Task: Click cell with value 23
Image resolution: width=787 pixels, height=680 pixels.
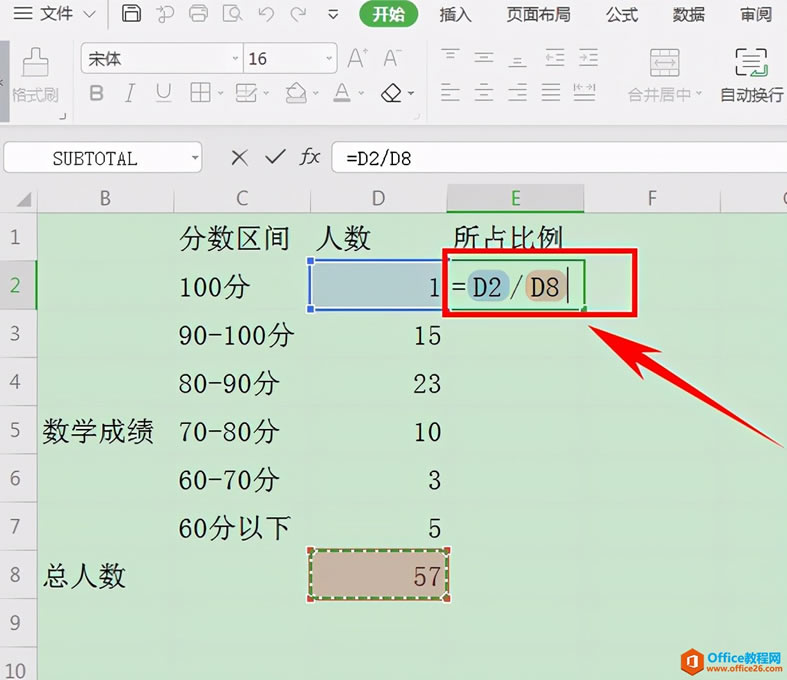Action: click(x=379, y=382)
